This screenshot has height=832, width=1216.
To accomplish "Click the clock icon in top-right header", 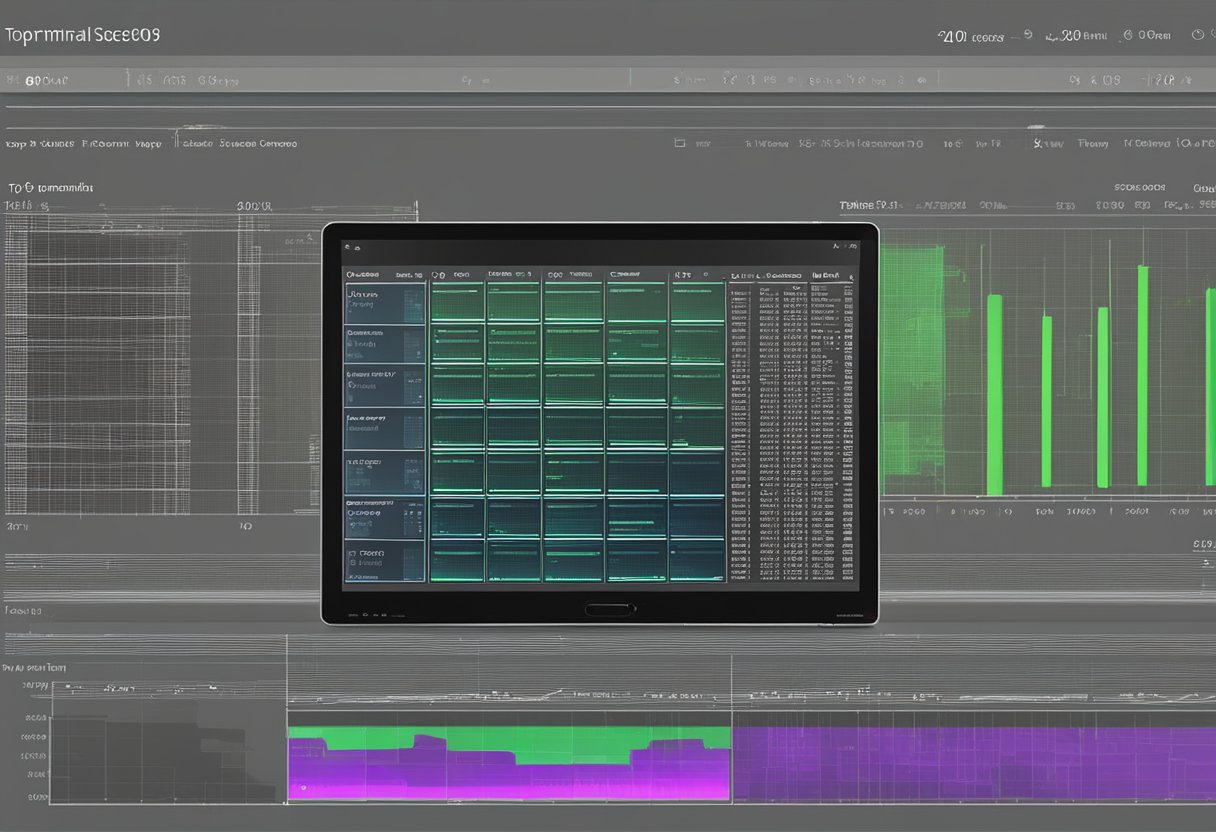I will pos(1198,35).
